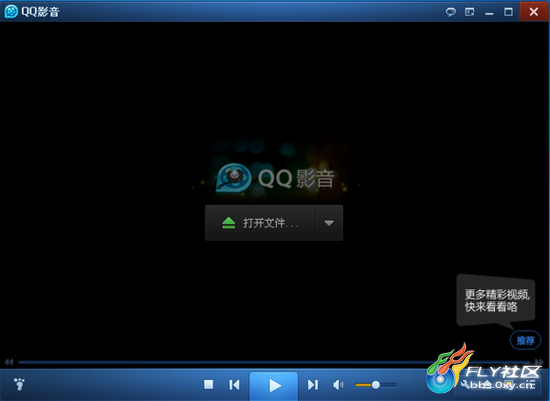Open the feedback speech bubble icon in title bar
The height and width of the screenshot is (401, 550).
point(451,12)
